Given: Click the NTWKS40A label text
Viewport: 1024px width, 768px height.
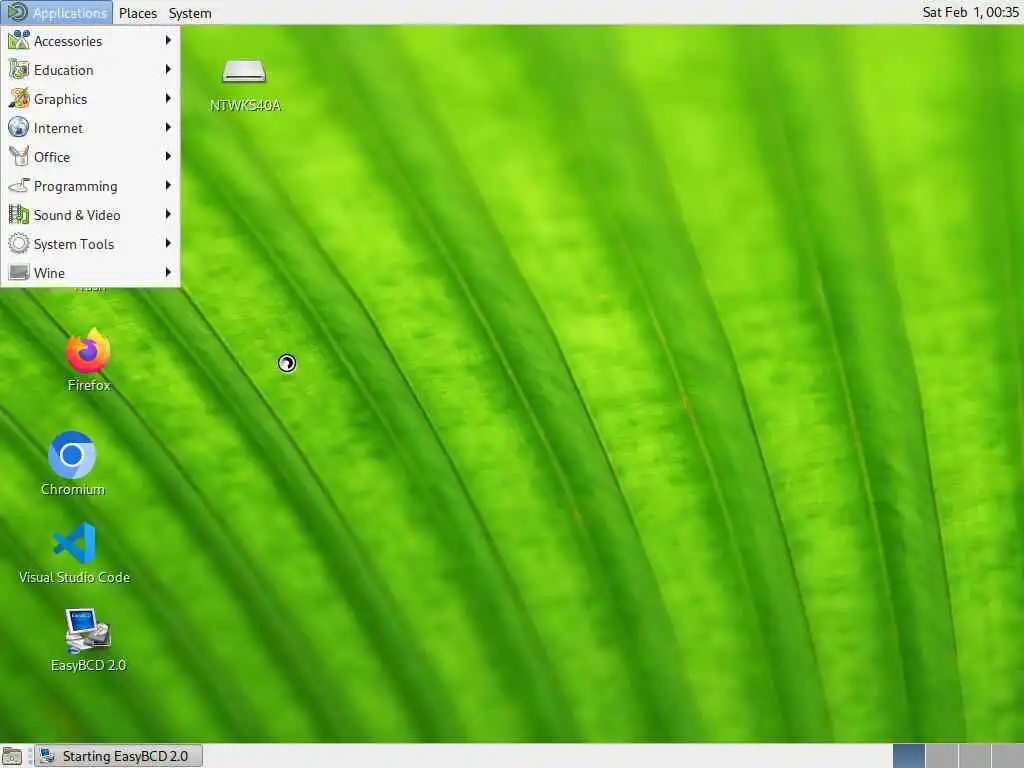Looking at the screenshot, I should [x=245, y=105].
